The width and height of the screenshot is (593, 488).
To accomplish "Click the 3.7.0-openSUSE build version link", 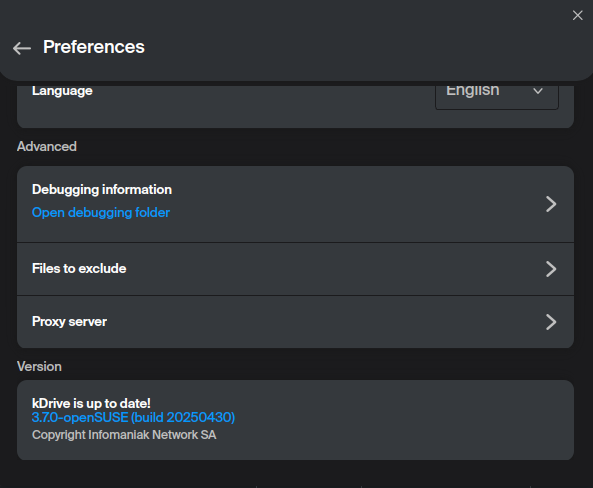I will (x=133, y=417).
